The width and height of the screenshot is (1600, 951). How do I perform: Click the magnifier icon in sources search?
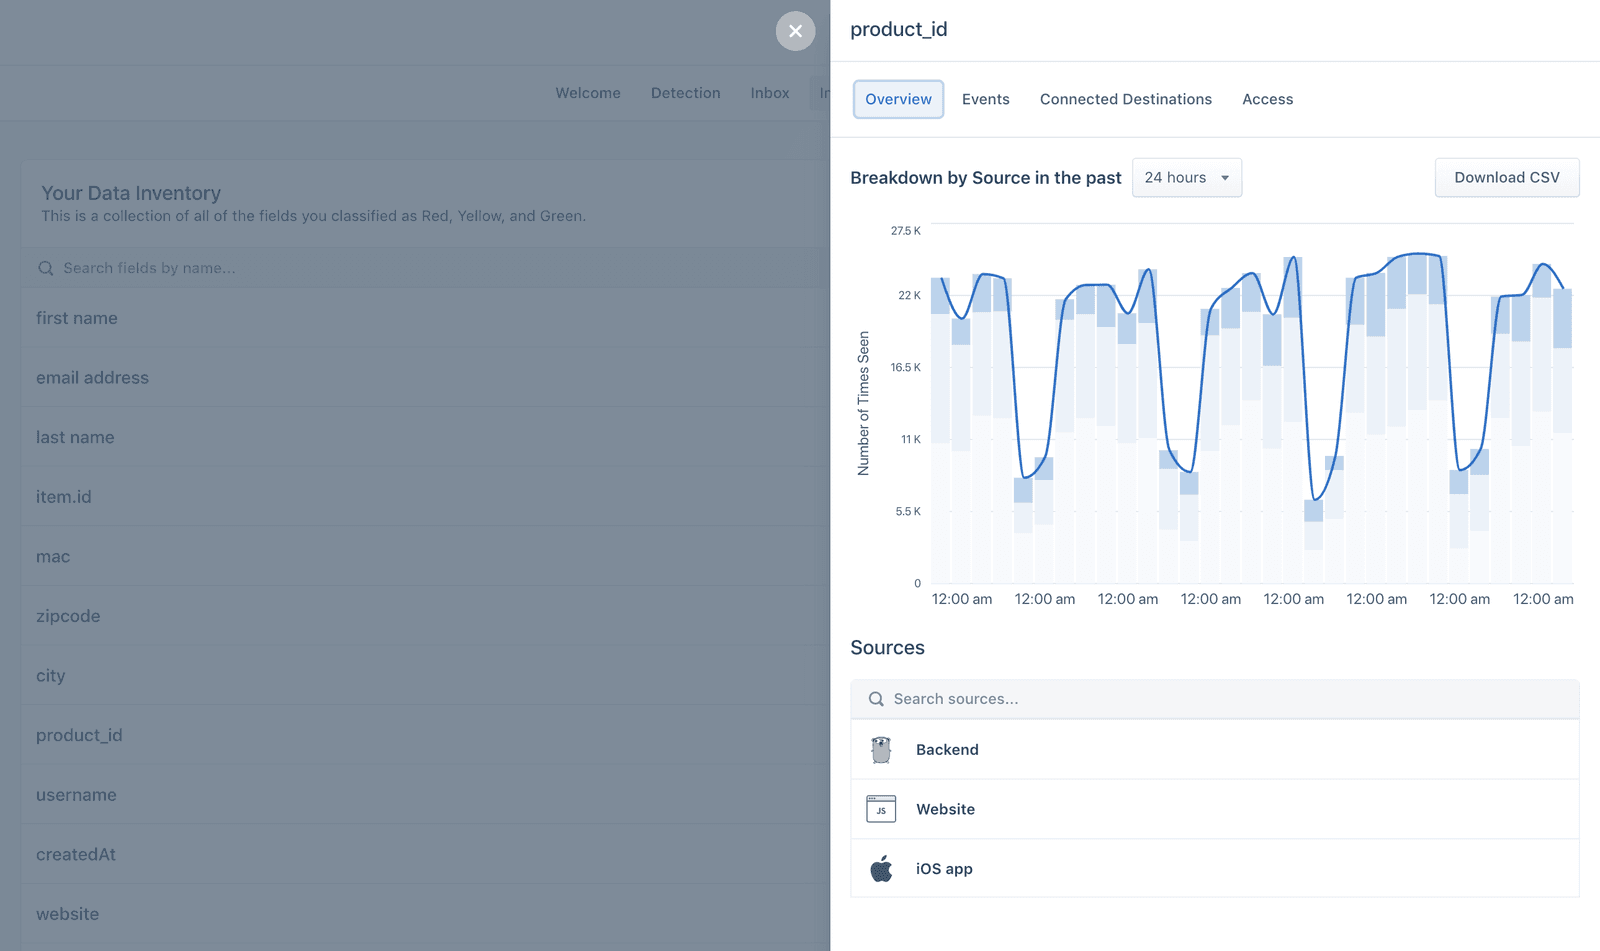(x=876, y=699)
